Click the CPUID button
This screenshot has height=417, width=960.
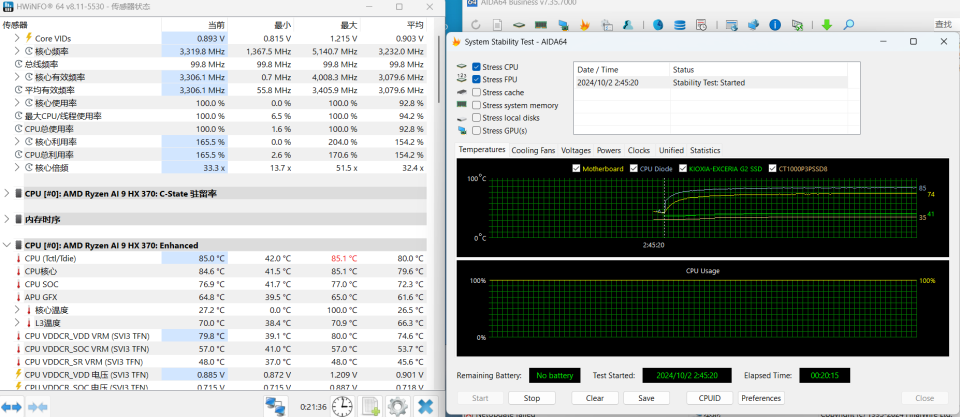(710, 398)
